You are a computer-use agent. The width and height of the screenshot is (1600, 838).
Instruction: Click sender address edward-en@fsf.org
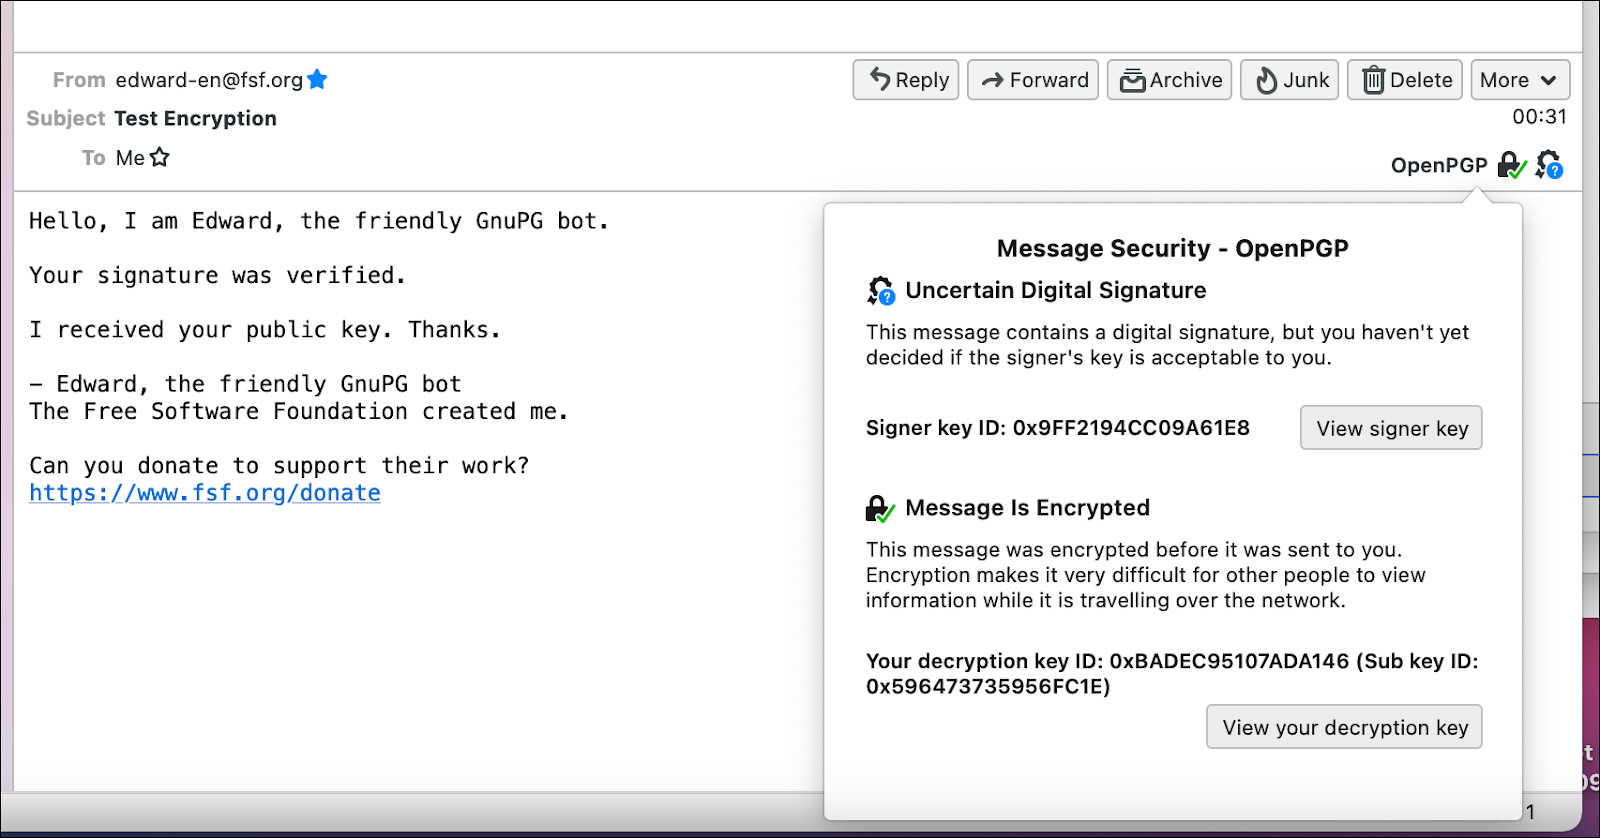tap(209, 80)
